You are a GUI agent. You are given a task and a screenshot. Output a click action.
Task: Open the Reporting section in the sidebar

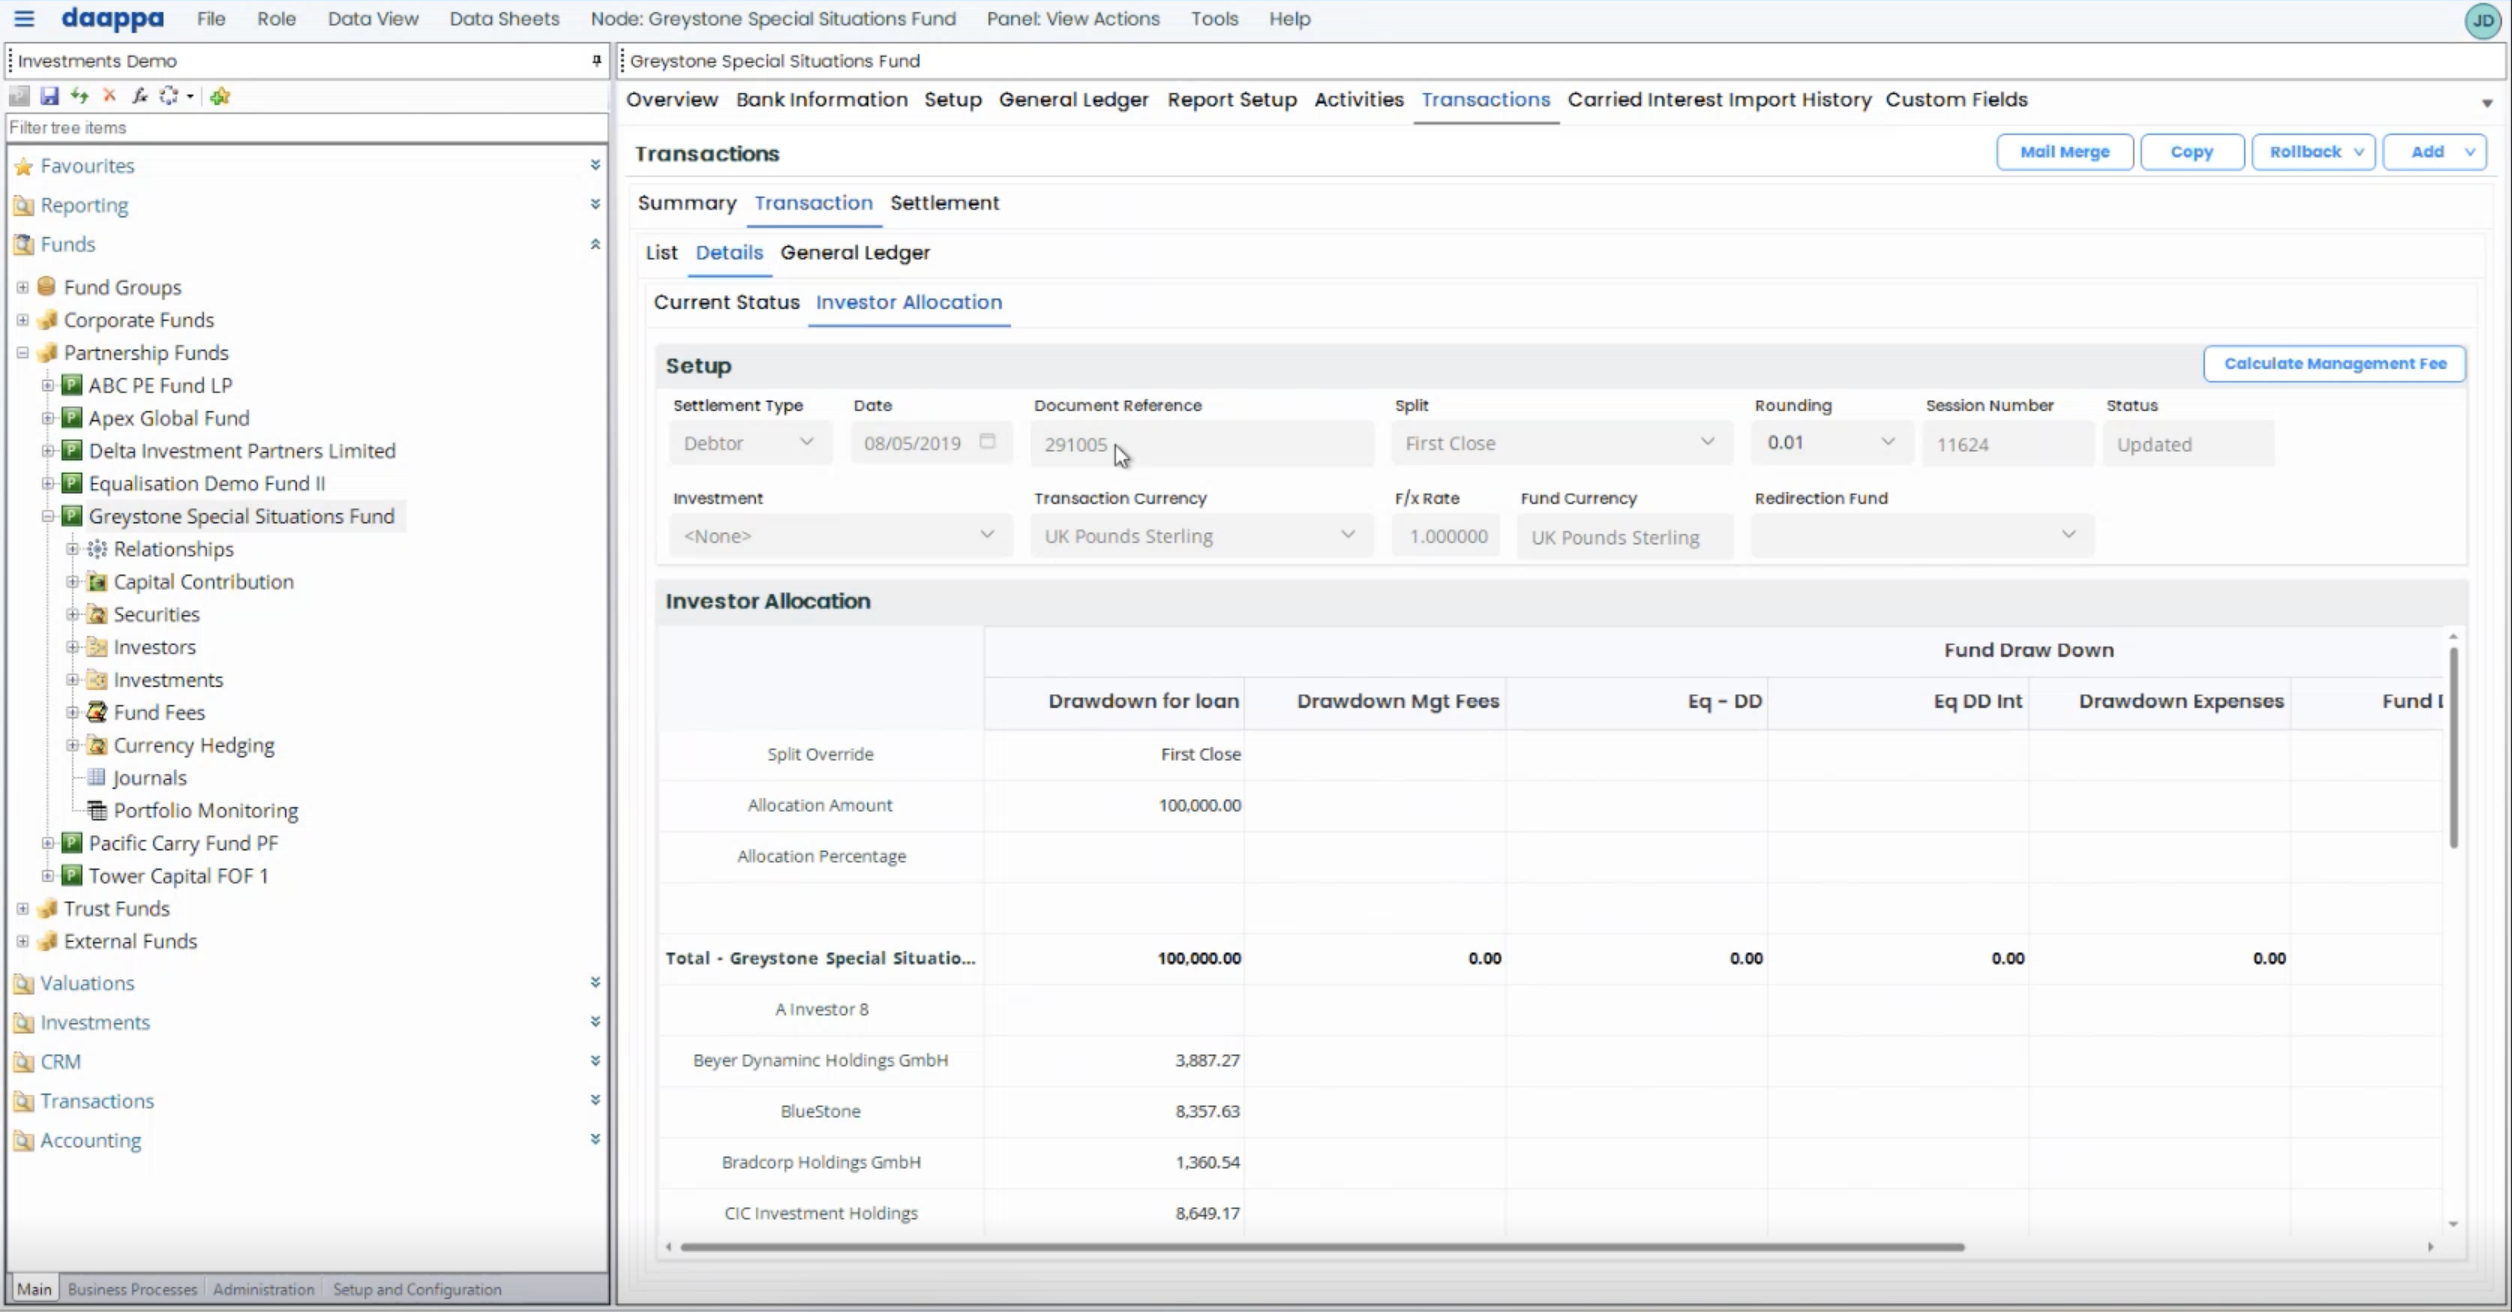[x=84, y=205]
